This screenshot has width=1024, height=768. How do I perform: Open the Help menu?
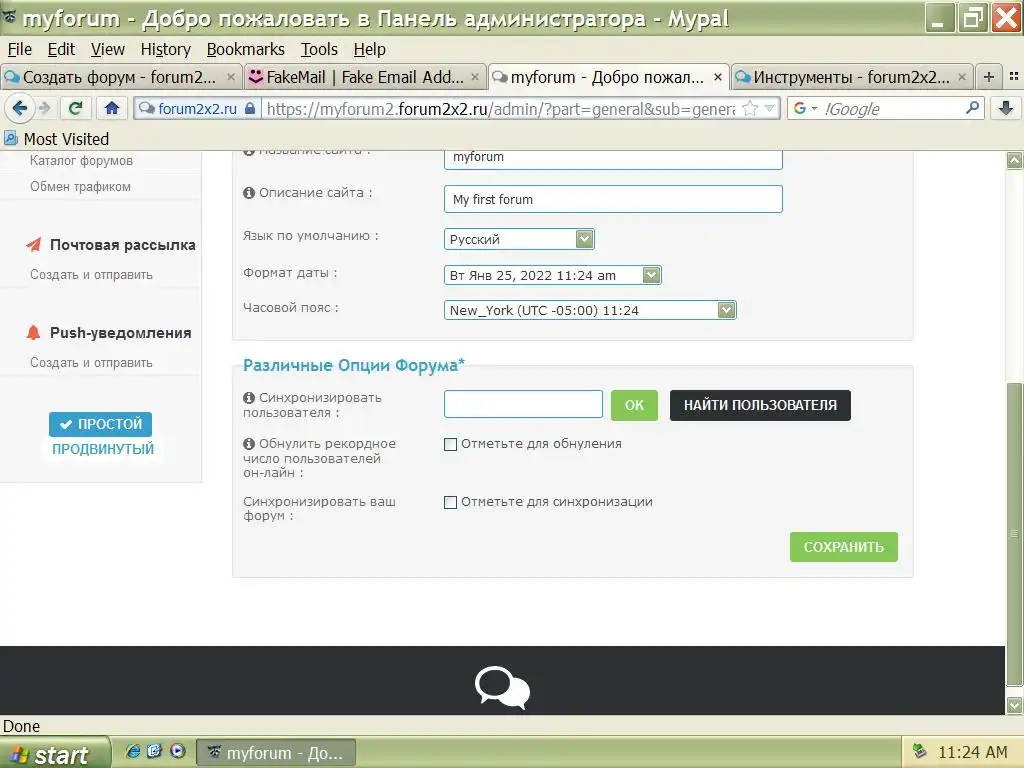coord(370,49)
